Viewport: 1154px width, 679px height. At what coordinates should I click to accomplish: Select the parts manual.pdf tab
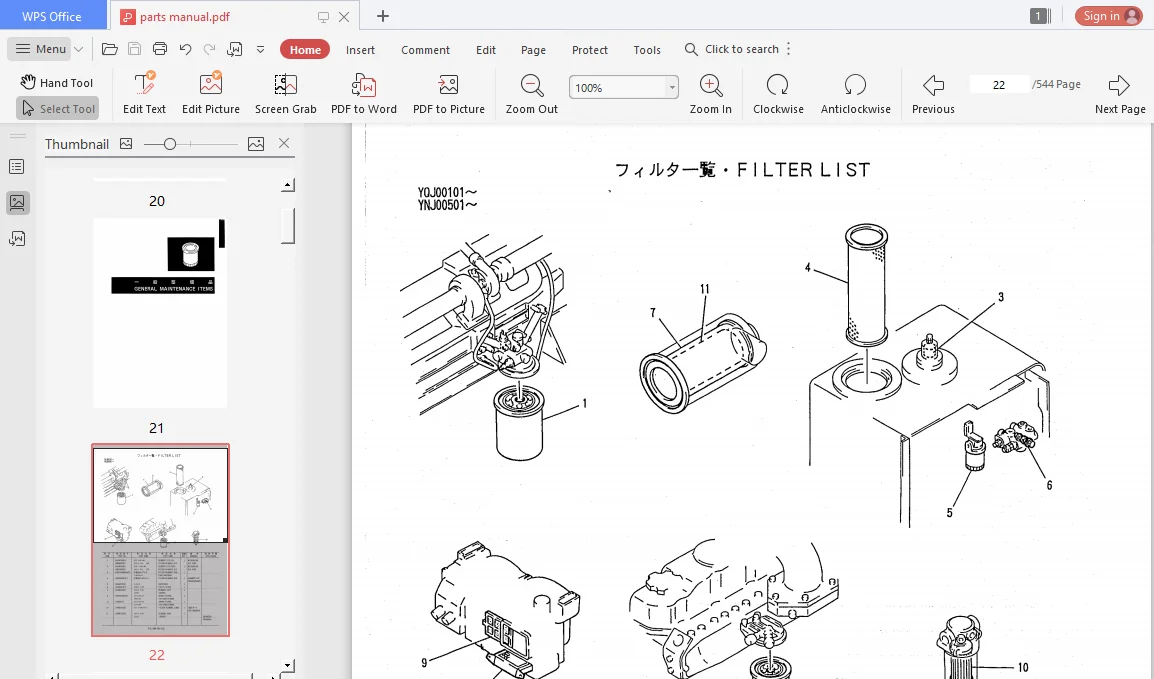pos(184,16)
